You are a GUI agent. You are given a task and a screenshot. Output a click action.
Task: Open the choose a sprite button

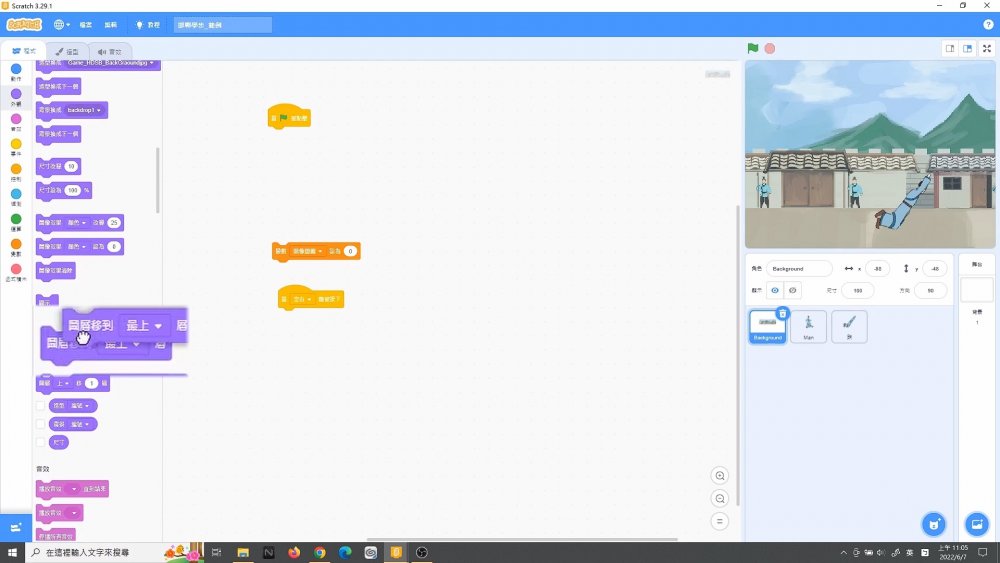point(933,524)
